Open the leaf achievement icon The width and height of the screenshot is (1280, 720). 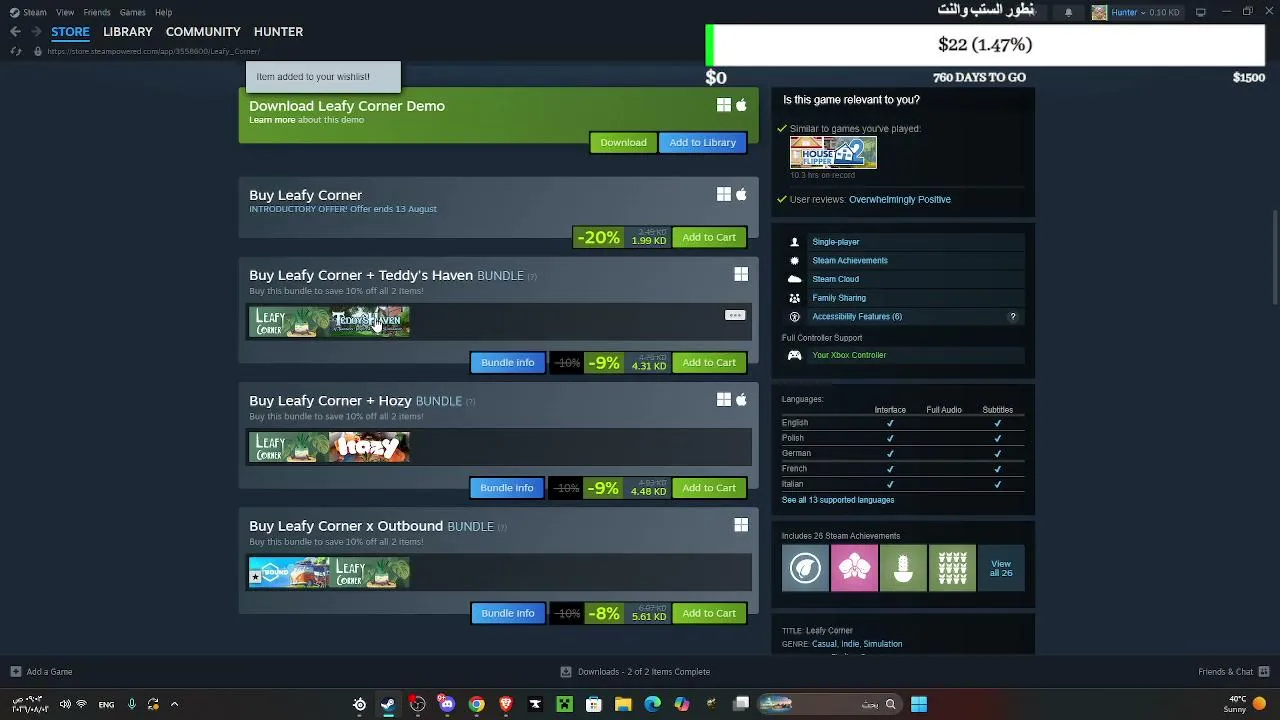pyautogui.click(x=805, y=568)
